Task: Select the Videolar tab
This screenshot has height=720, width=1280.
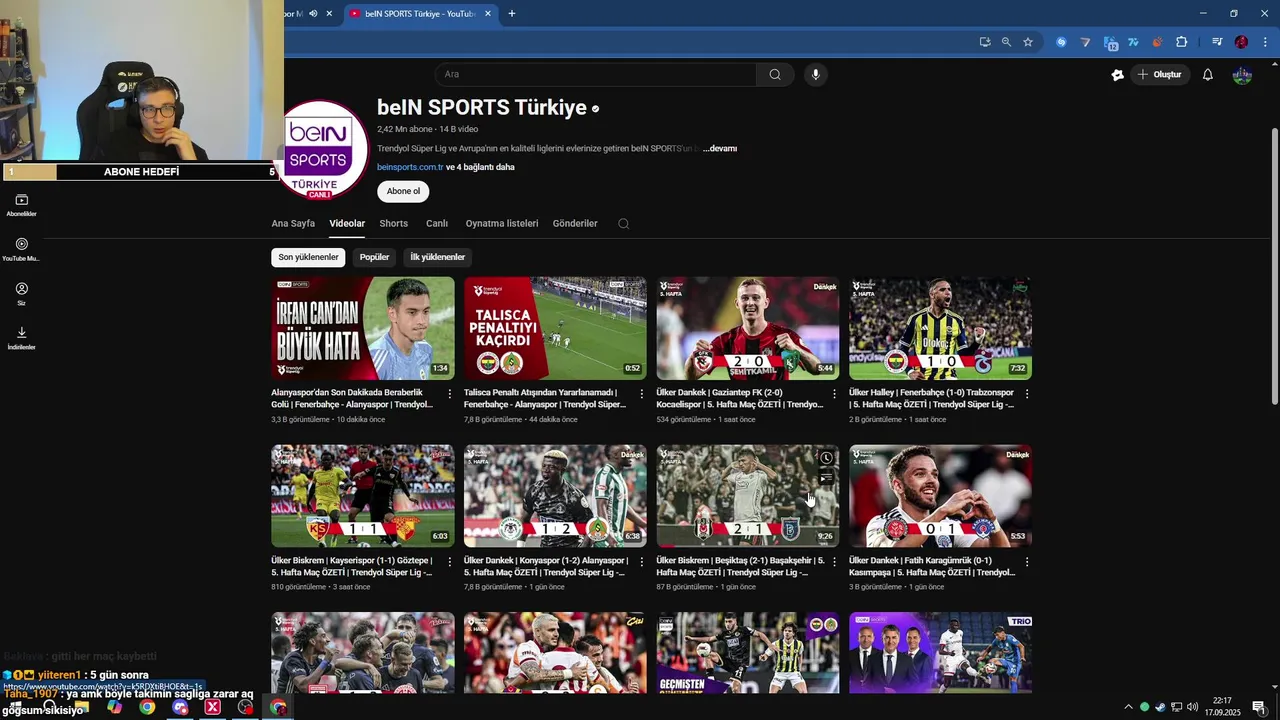Action: 347,224
